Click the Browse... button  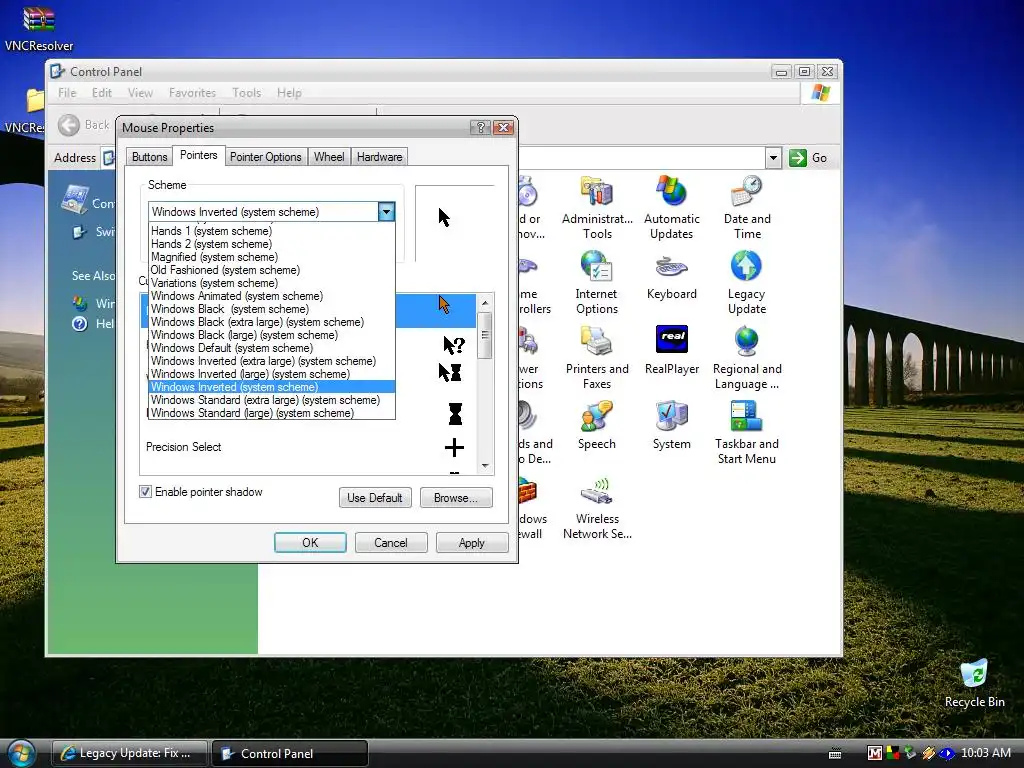click(x=456, y=498)
